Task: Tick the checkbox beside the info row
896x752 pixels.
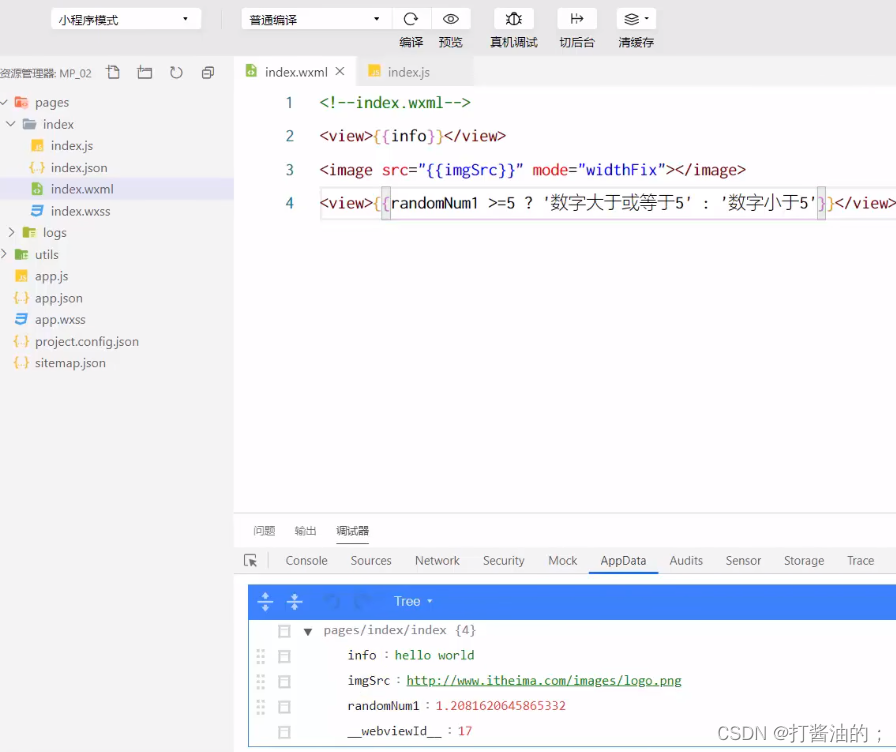Action: tap(284, 656)
